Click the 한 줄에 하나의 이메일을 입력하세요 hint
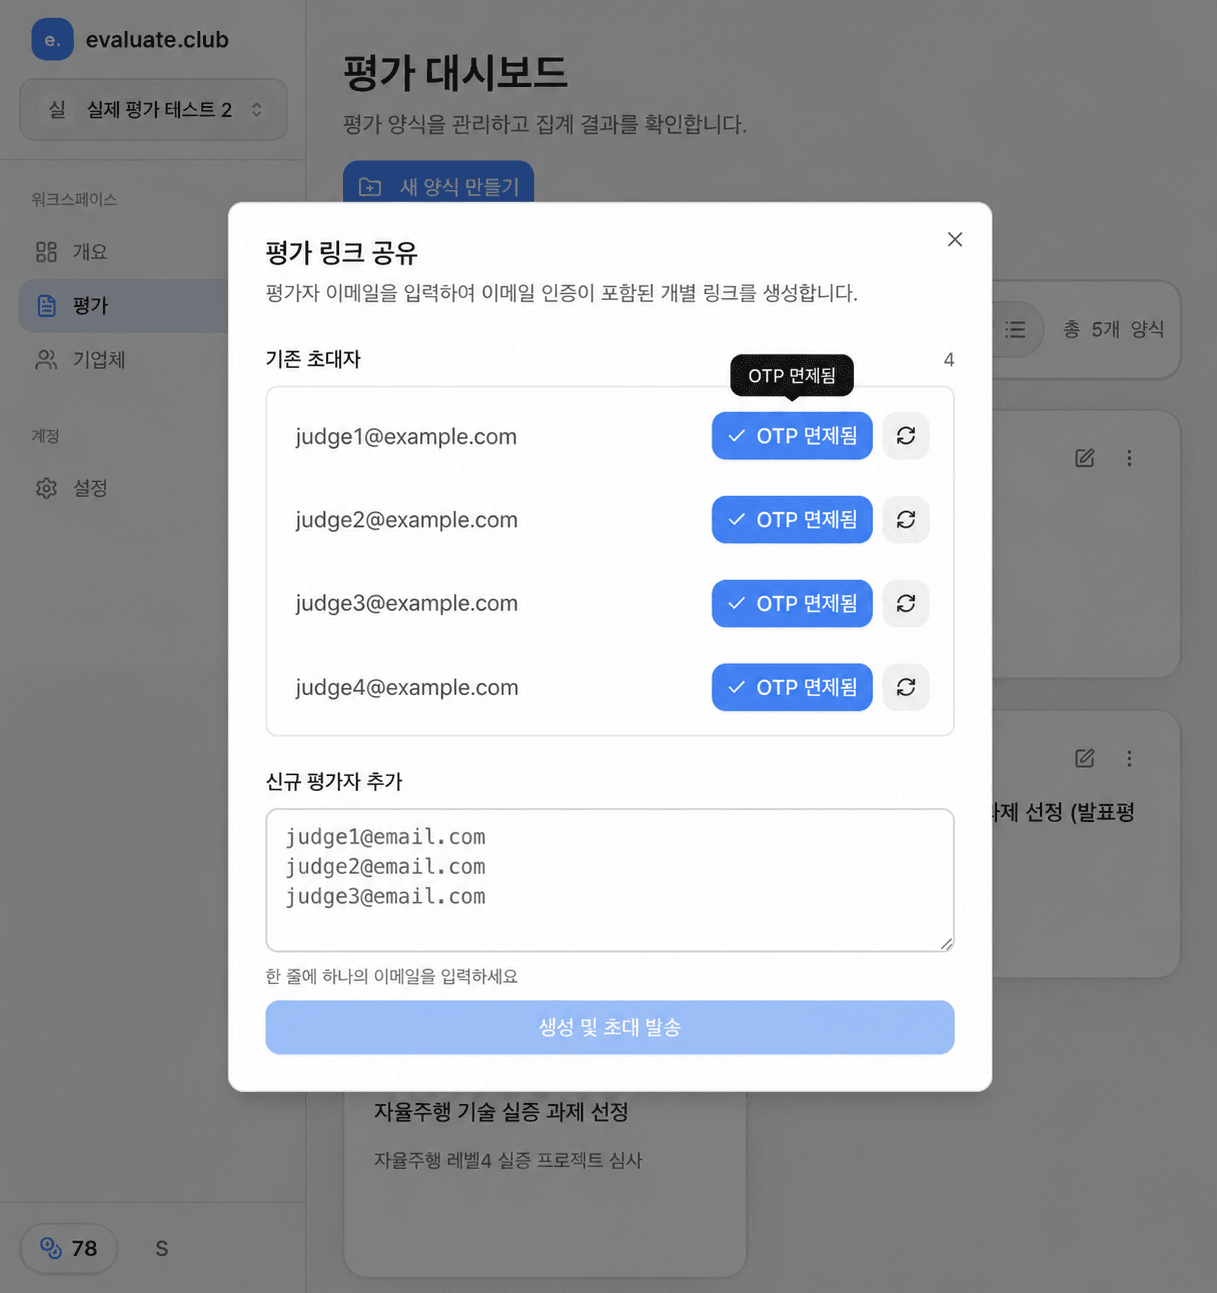Image resolution: width=1217 pixels, height=1293 pixels. 392,976
